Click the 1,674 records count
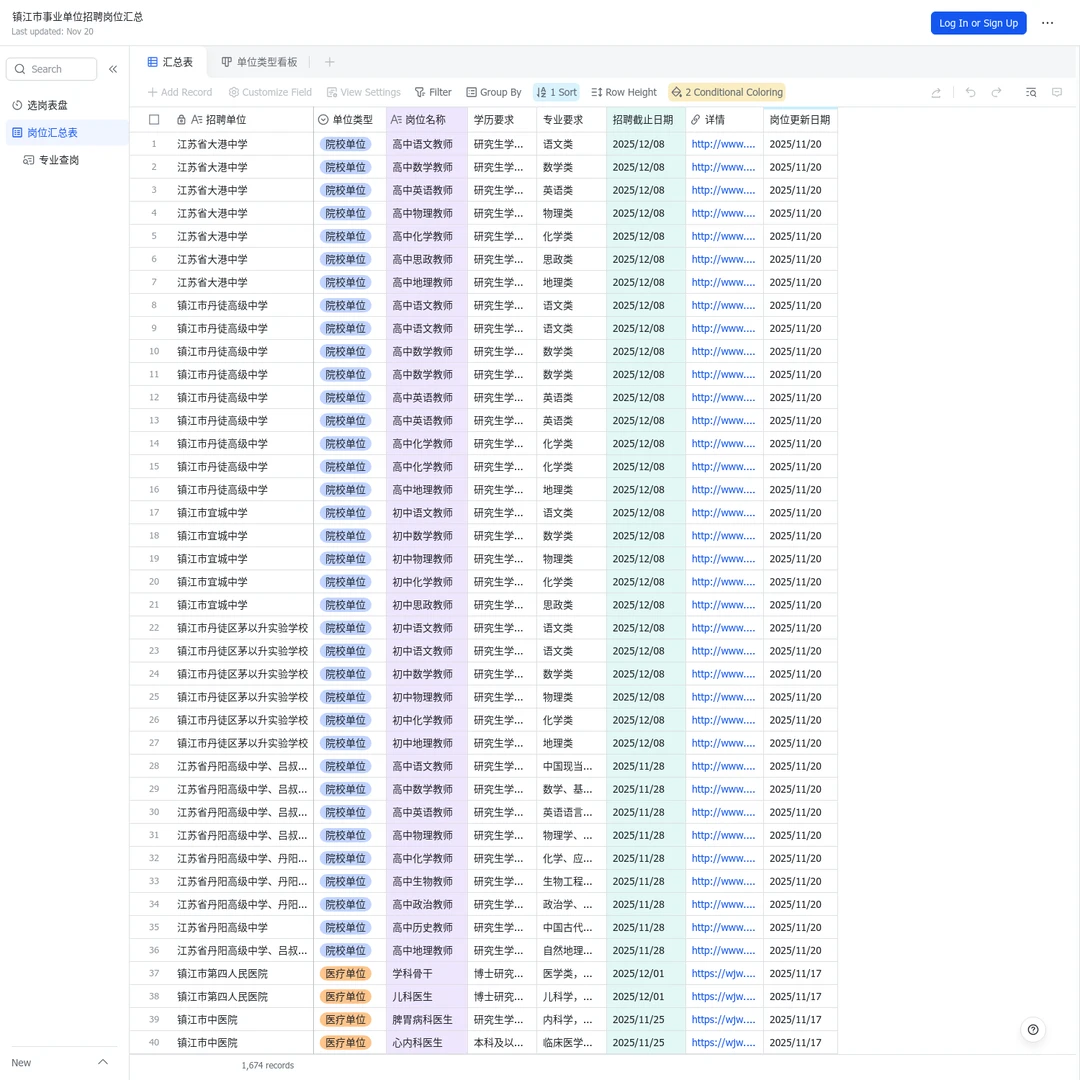Viewport: 1080px width, 1080px height. tap(267, 1065)
